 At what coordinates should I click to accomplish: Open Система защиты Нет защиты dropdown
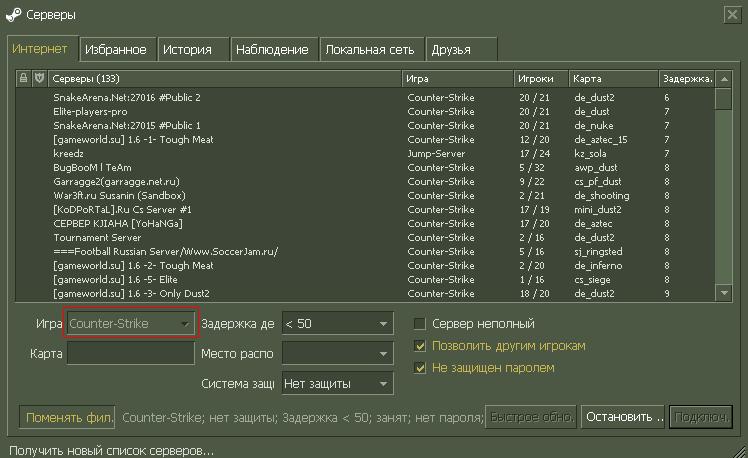[x=338, y=384]
